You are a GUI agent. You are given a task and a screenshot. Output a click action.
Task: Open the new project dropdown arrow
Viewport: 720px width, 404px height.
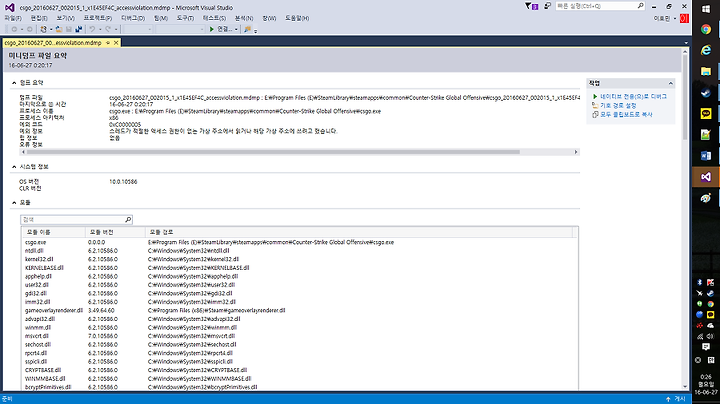(51, 29)
